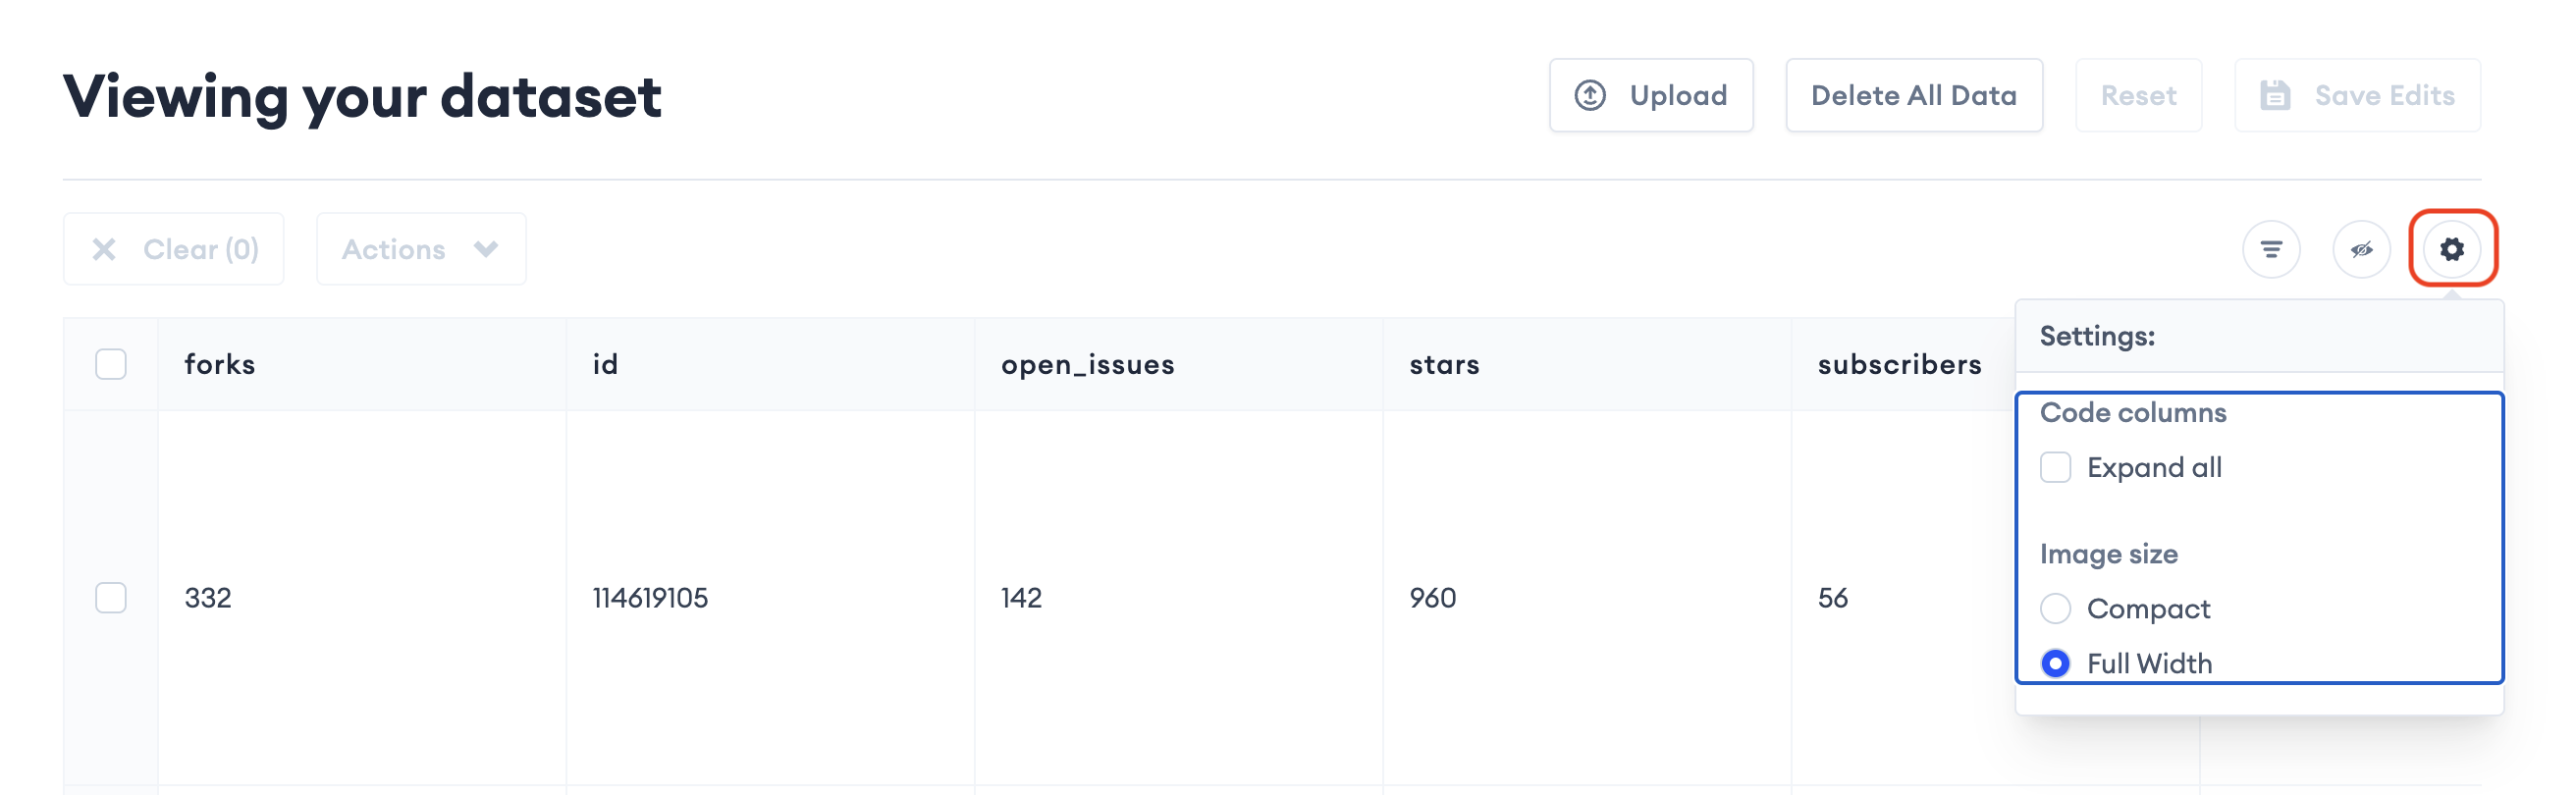The width and height of the screenshot is (2576, 795).
Task: Enable Expand all code columns checkbox
Action: [2055, 467]
